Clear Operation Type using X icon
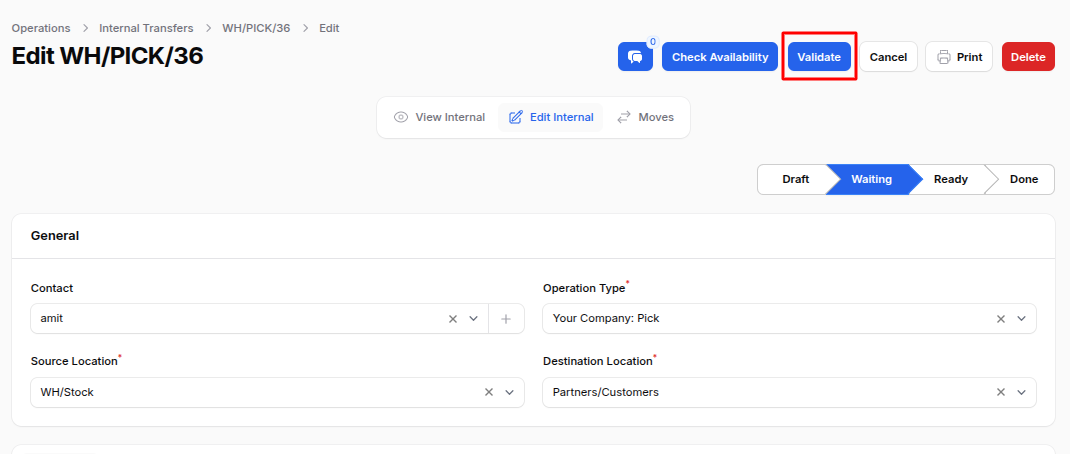The image size is (1070, 454). click(x=1001, y=319)
